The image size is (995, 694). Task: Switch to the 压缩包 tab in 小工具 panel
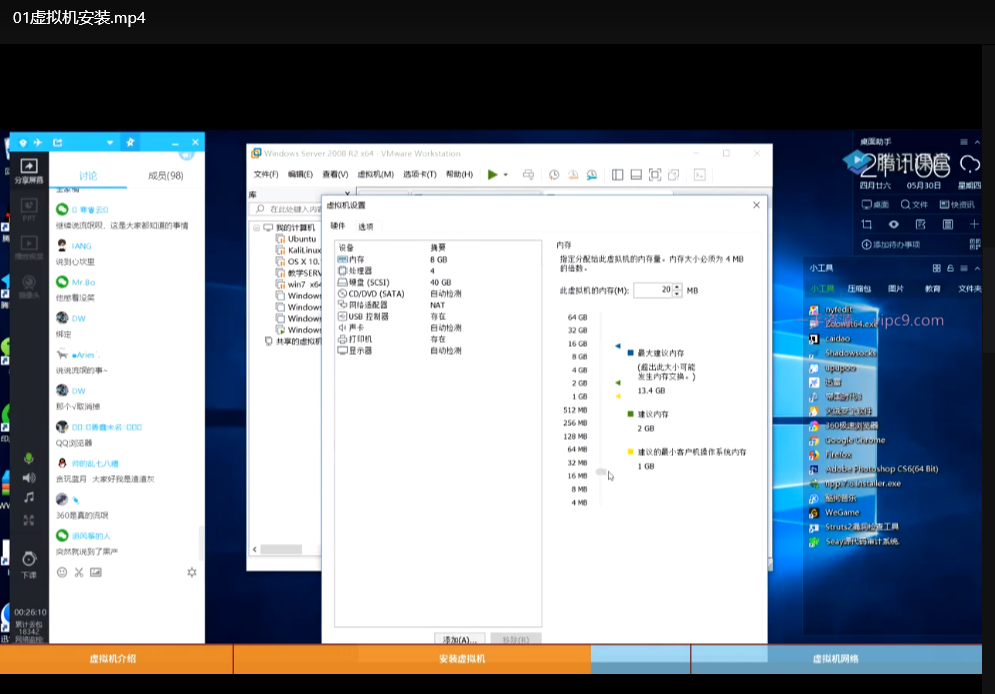pos(859,289)
